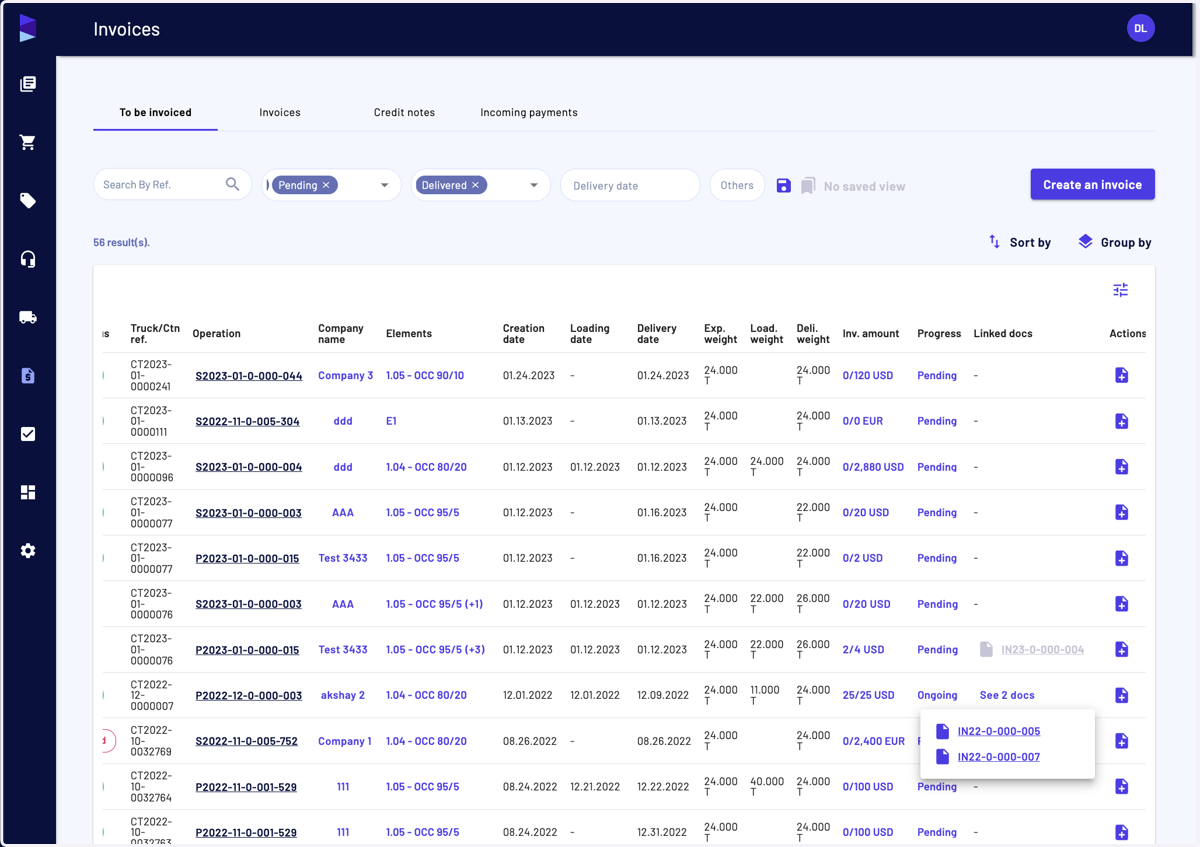
Task: Click the 56 result(s) count
Action: tap(122, 243)
